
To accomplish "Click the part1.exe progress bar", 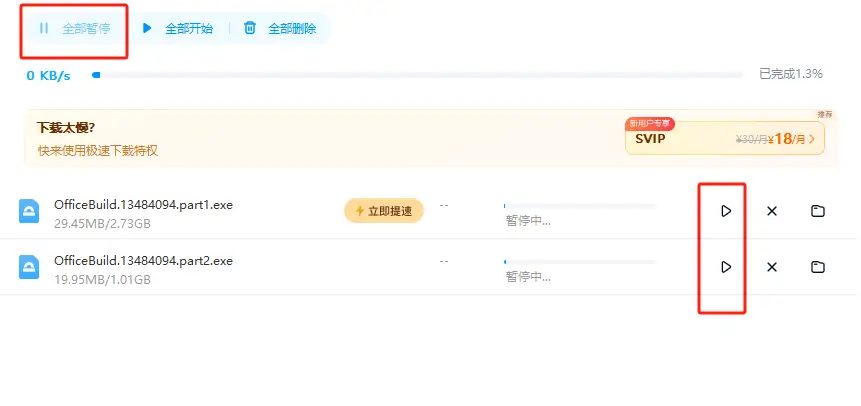I will point(580,206).
